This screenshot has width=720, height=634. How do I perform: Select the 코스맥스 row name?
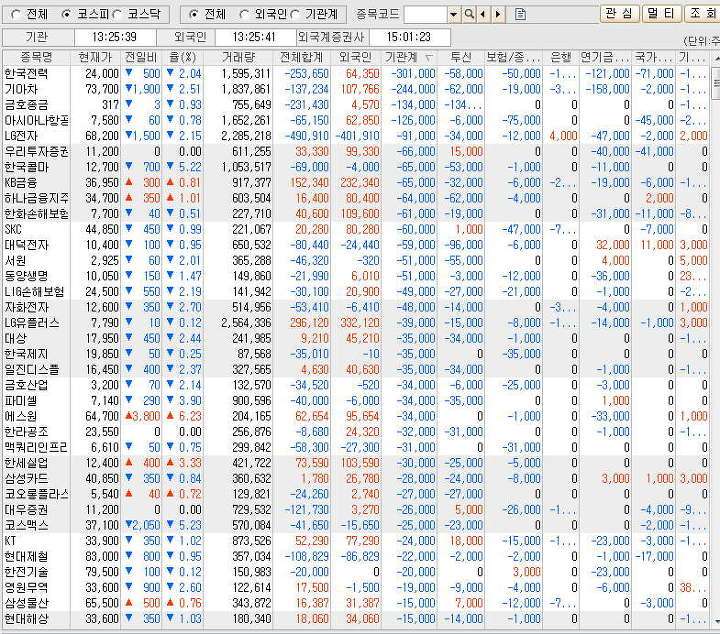click(26, 526)
